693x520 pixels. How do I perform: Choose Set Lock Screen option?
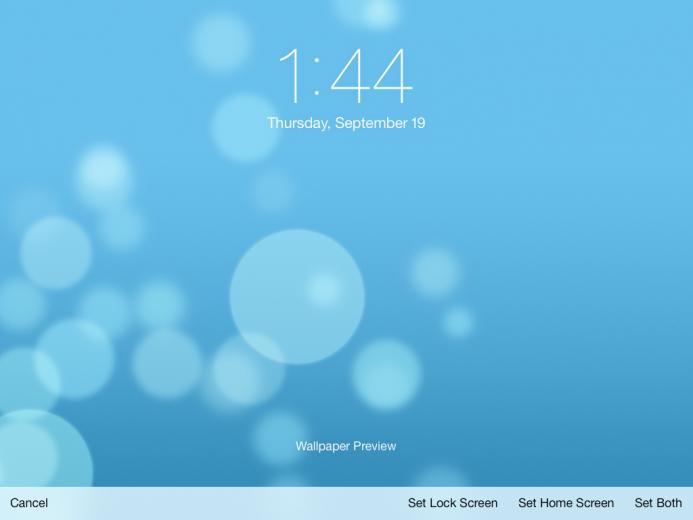[x=452, y=503]
